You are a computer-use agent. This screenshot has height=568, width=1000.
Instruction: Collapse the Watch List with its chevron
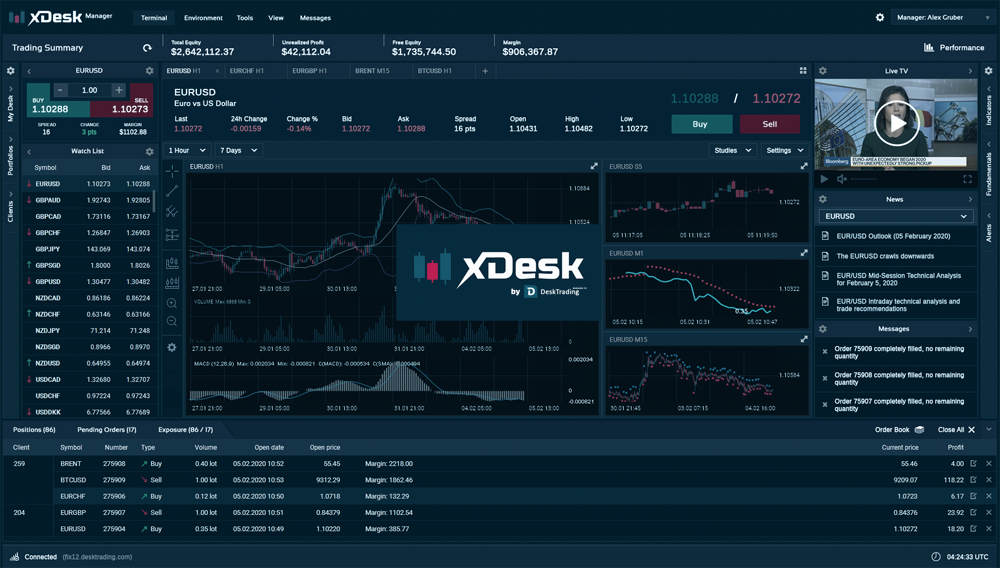[x=29, y=152]
